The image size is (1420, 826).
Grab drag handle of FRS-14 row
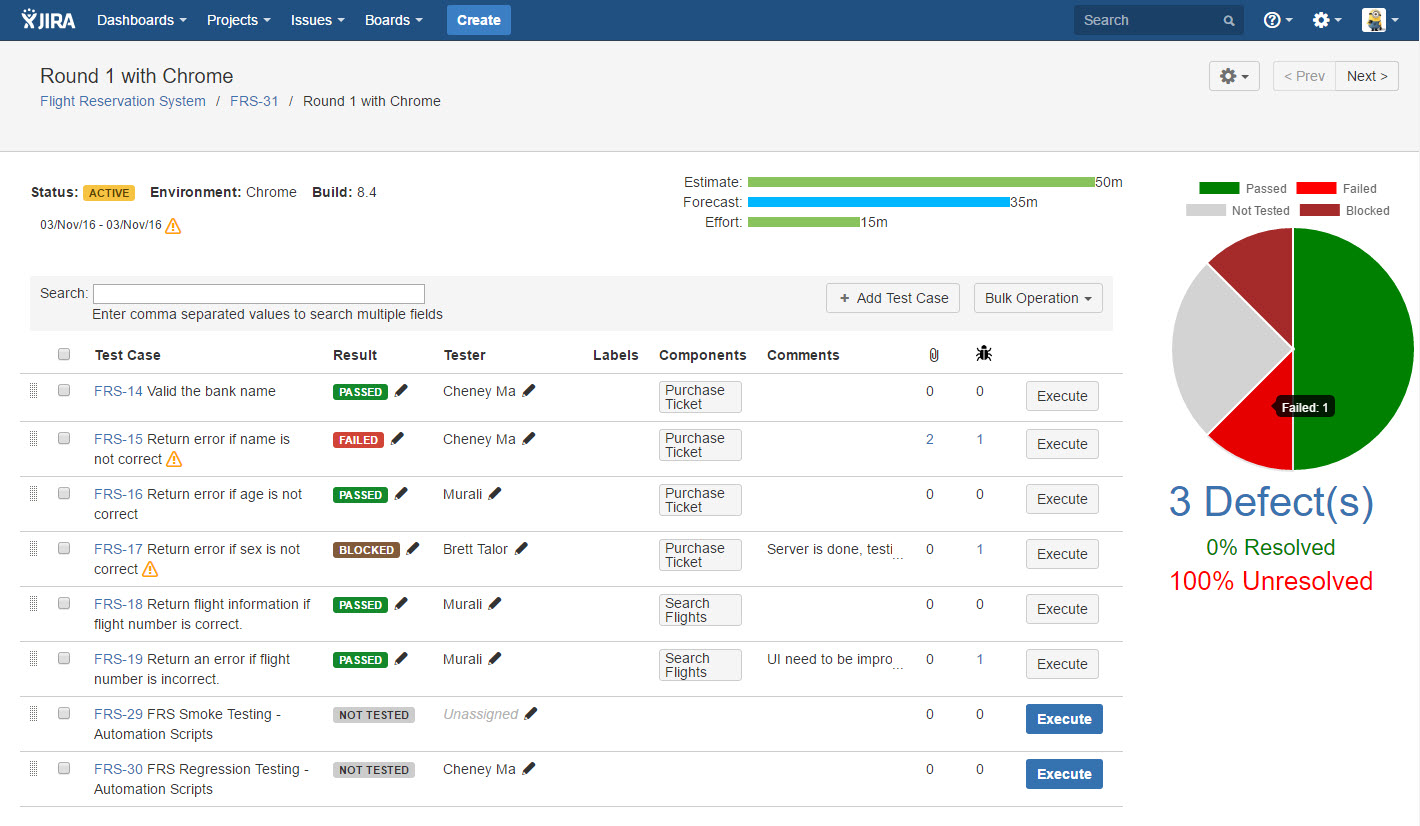point(33,391)
